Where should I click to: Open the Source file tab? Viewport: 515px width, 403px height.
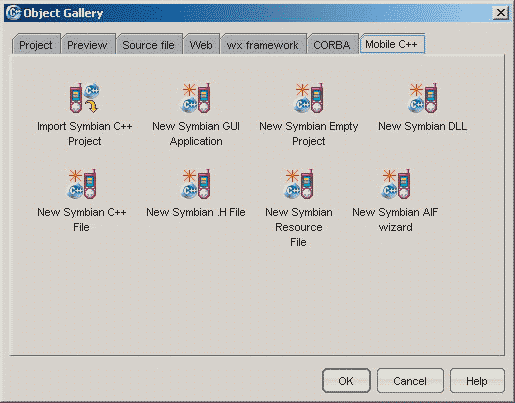149,45
